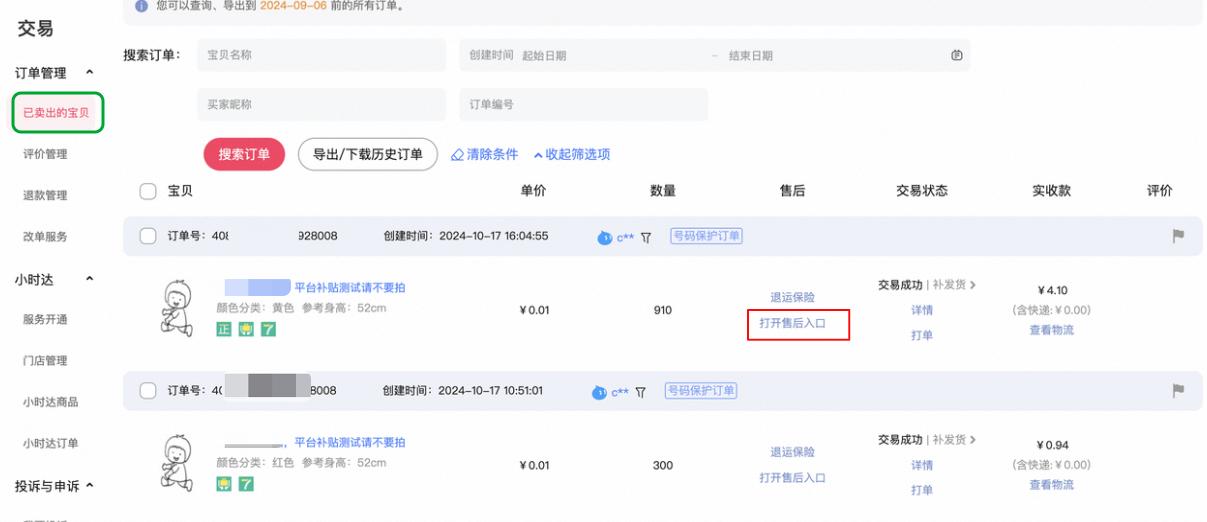Click the 7 badge on 黄色 item

point(268,329)
